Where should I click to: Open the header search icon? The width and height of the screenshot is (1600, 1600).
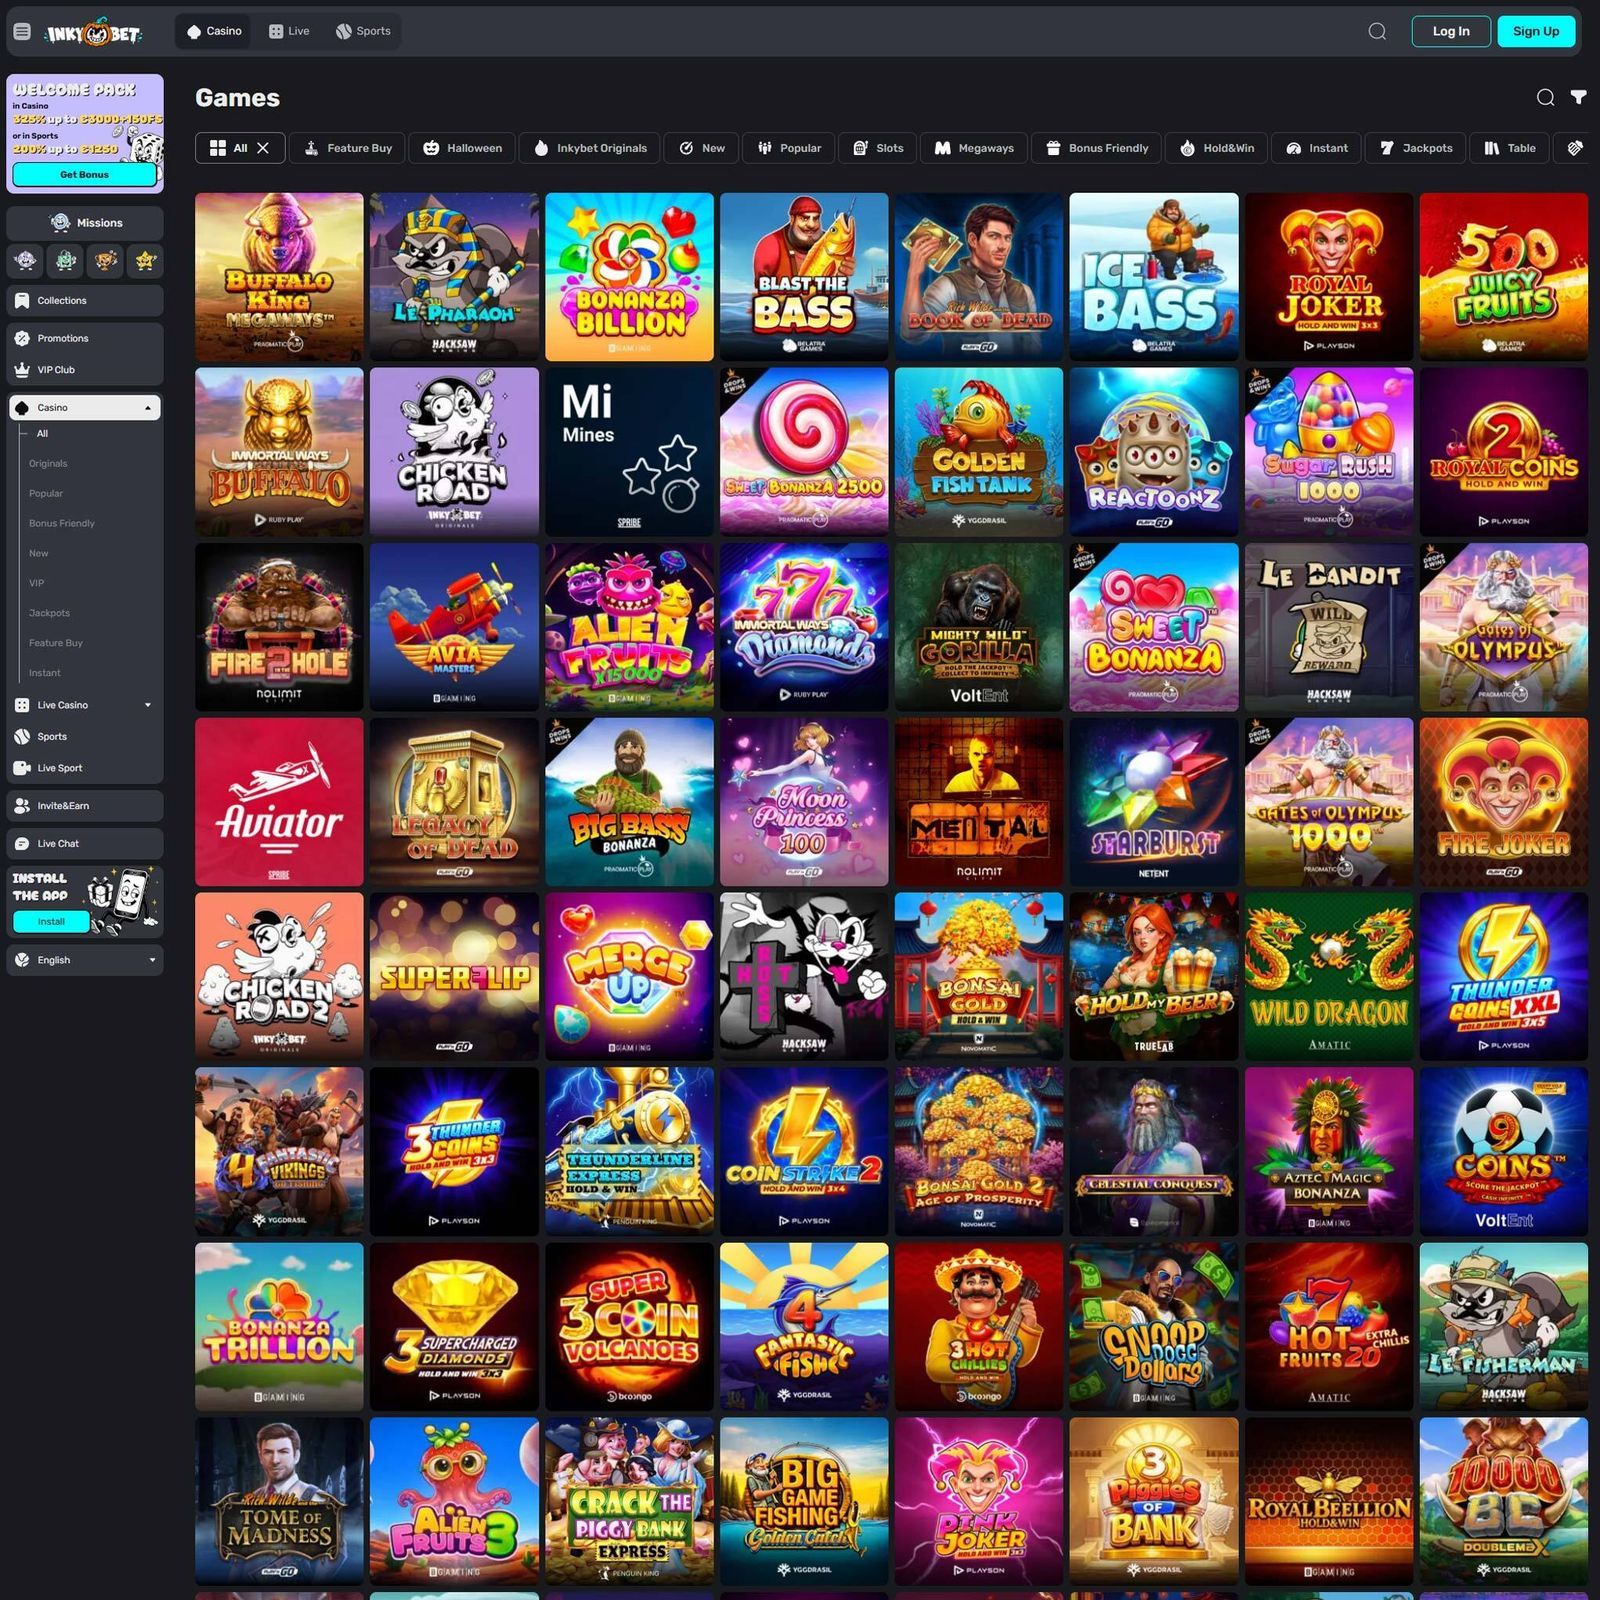click(x=1377, y=31)
